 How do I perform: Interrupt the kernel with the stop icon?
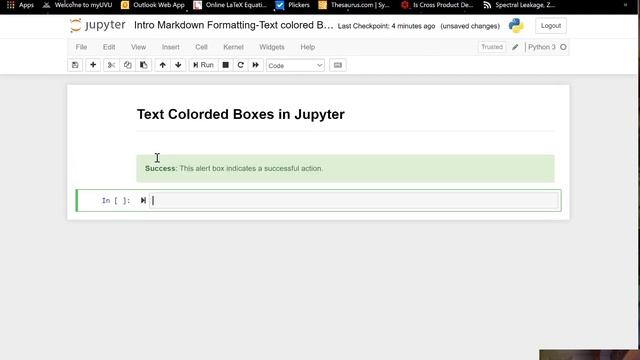(225, 65)
